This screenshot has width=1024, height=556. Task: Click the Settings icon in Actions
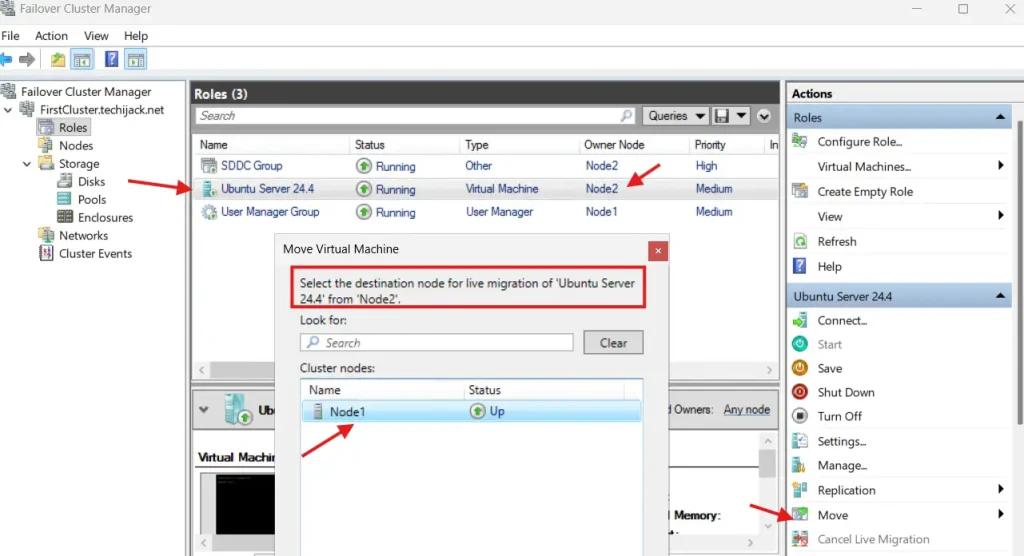[800, 441]
